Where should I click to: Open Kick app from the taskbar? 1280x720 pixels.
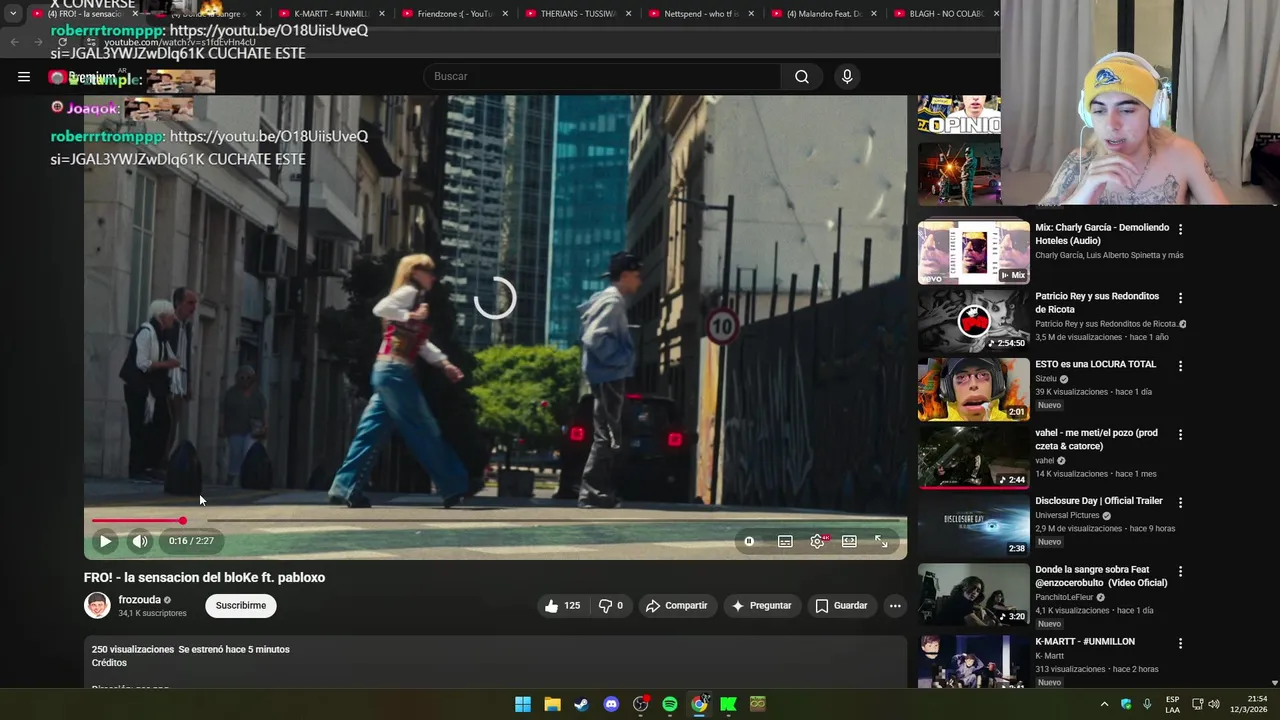(x=728, y=704)
